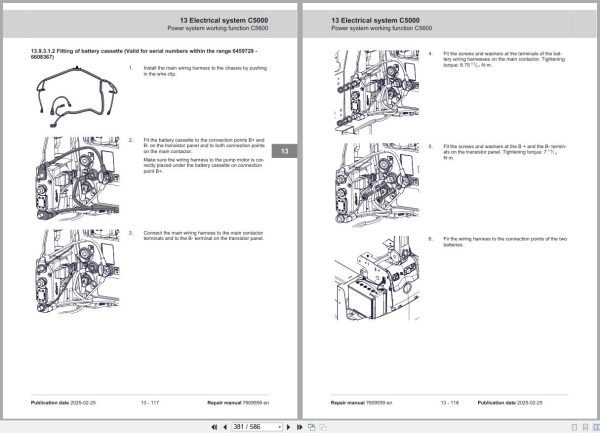Click the two batteries illustration for step 6
600x433 pixels.
[377, 278]
